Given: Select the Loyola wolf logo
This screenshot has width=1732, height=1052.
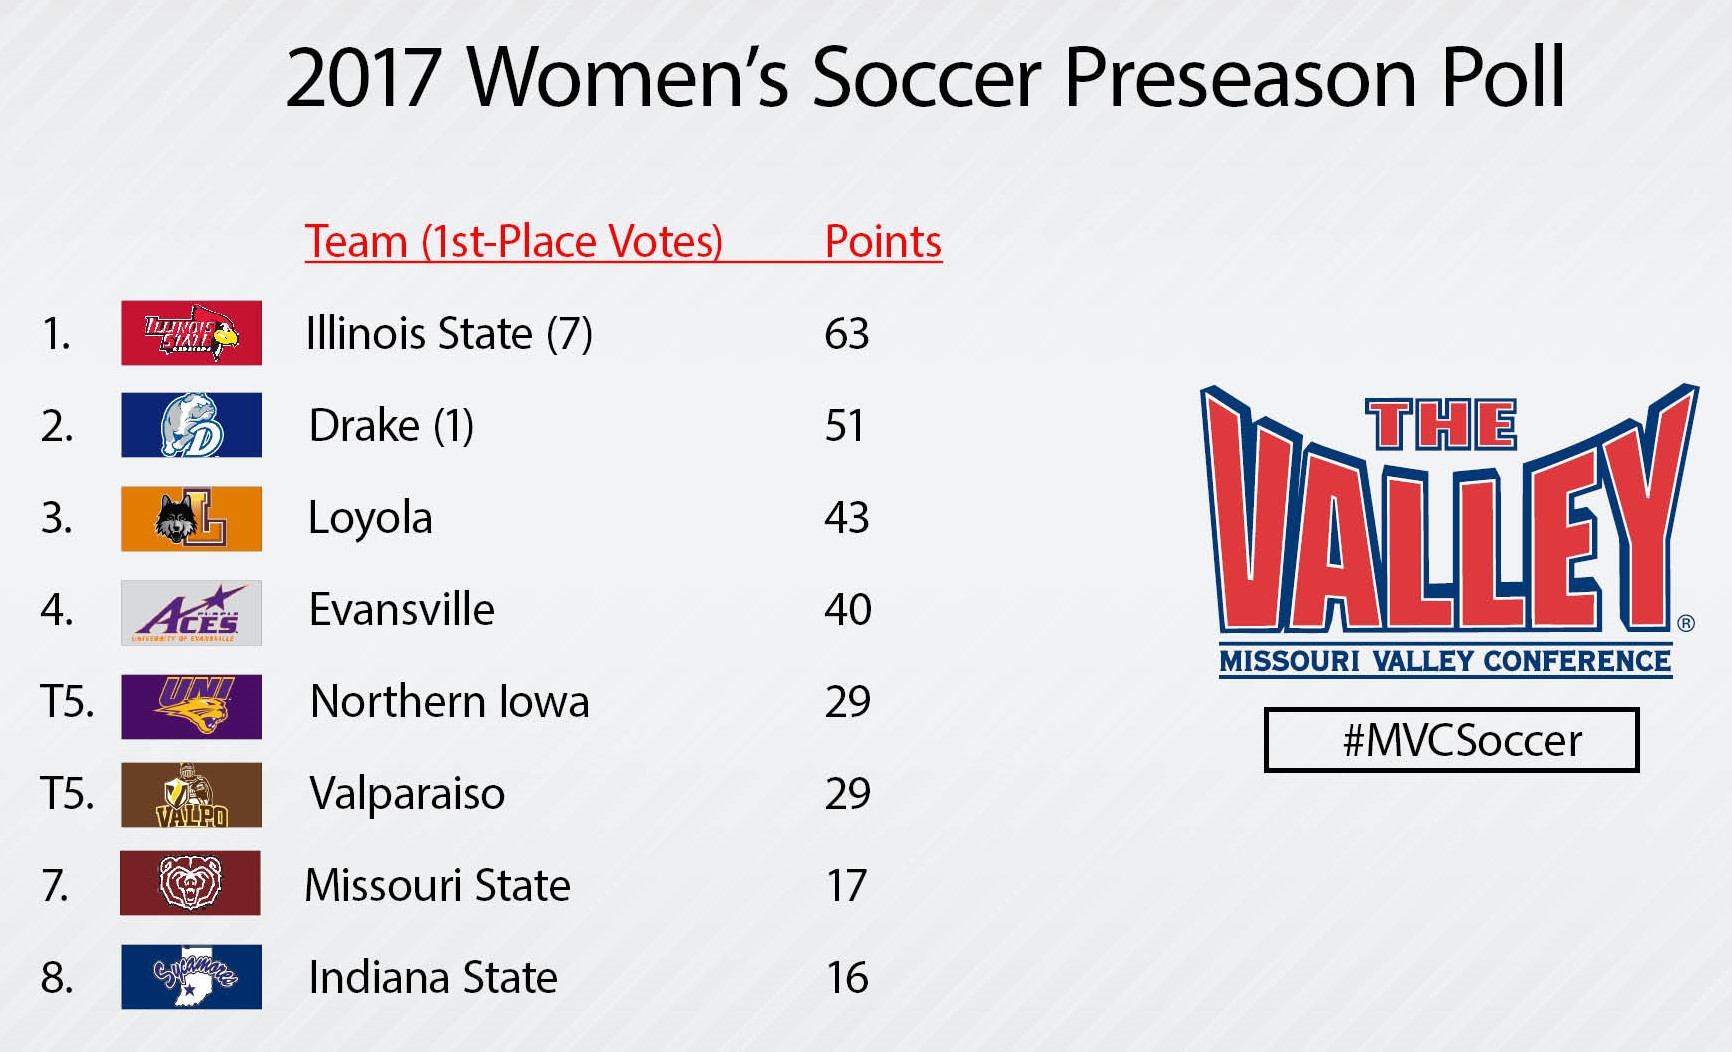Looking at the screenshot, I should [191, 518].
